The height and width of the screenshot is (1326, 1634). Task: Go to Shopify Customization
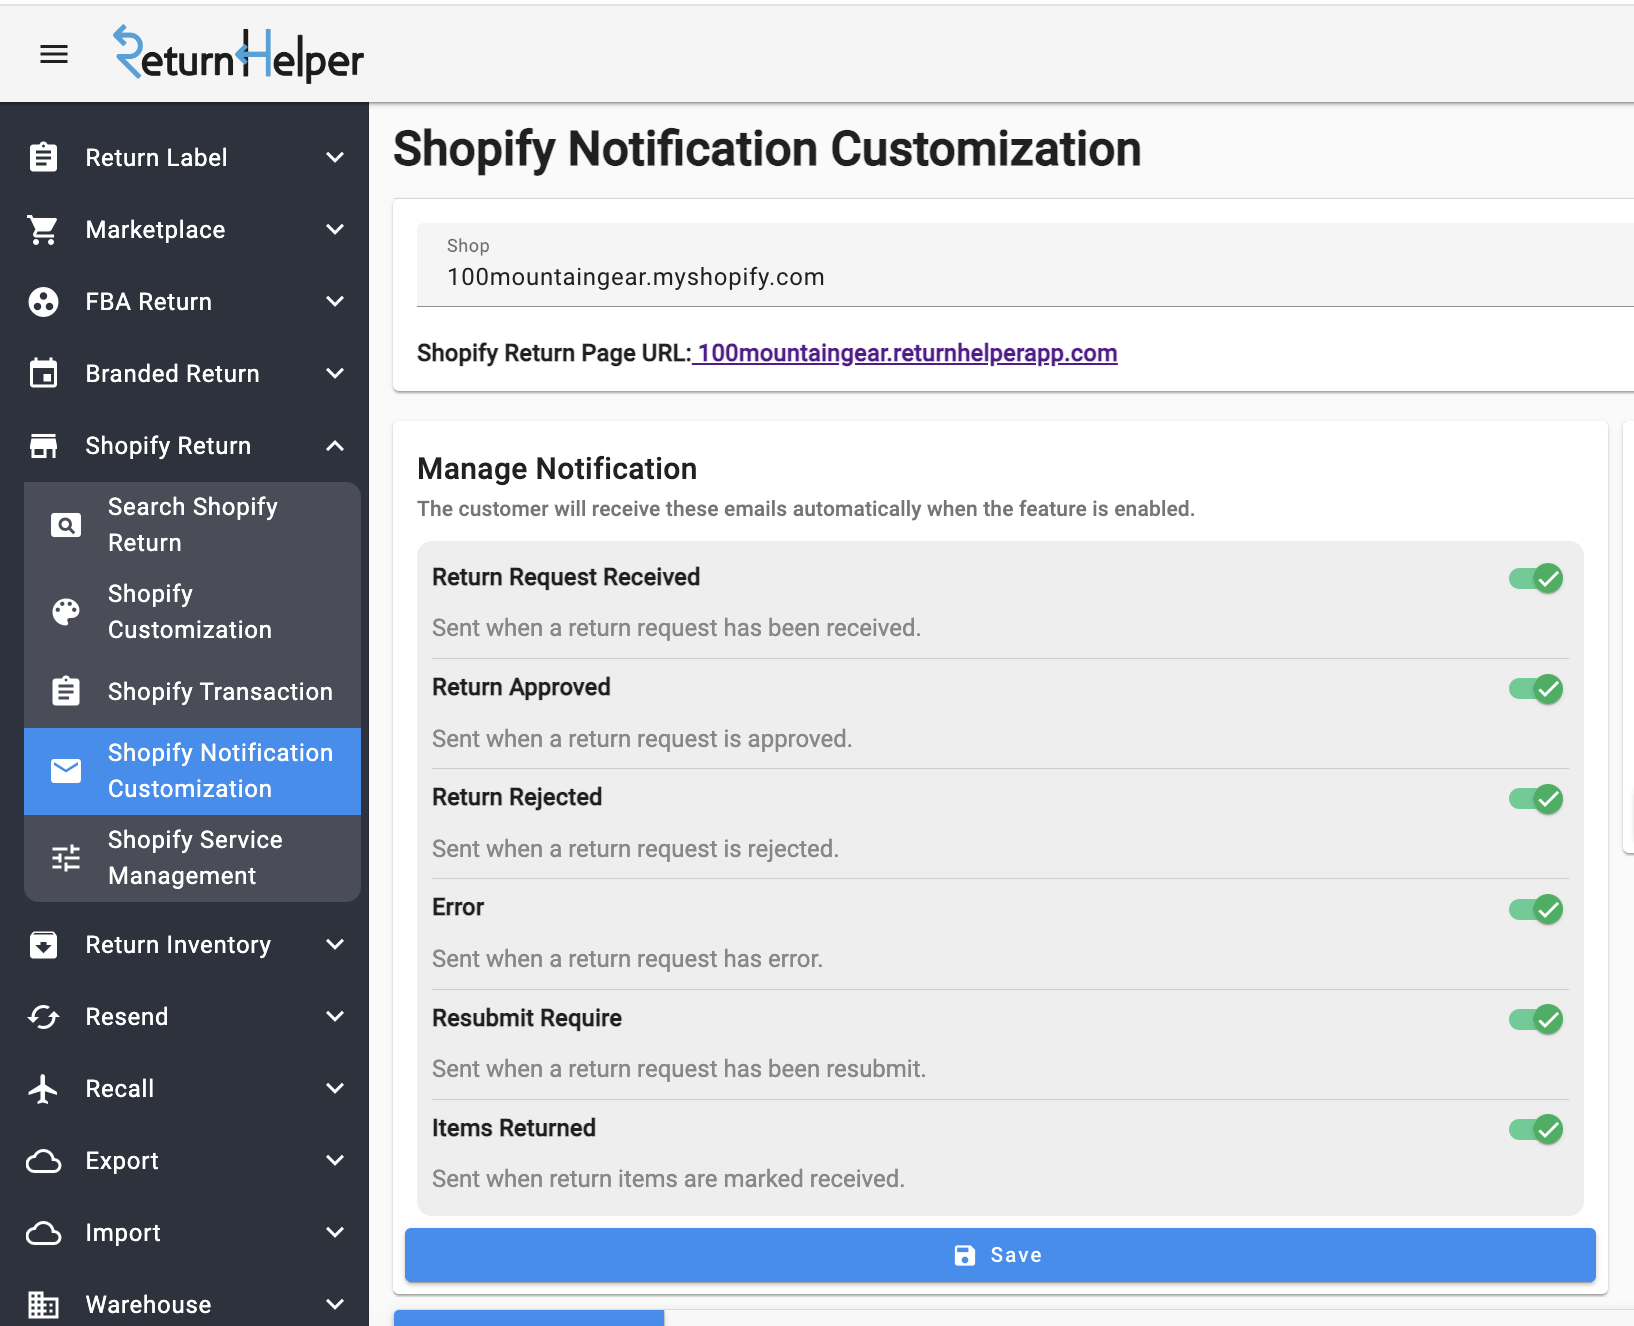(192, 611)
